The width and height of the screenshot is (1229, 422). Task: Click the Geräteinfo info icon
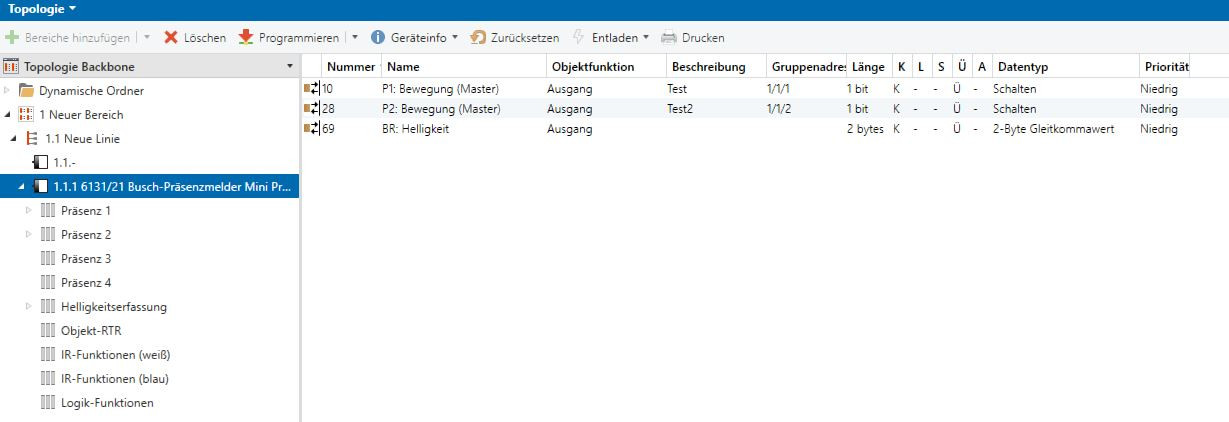378,38
